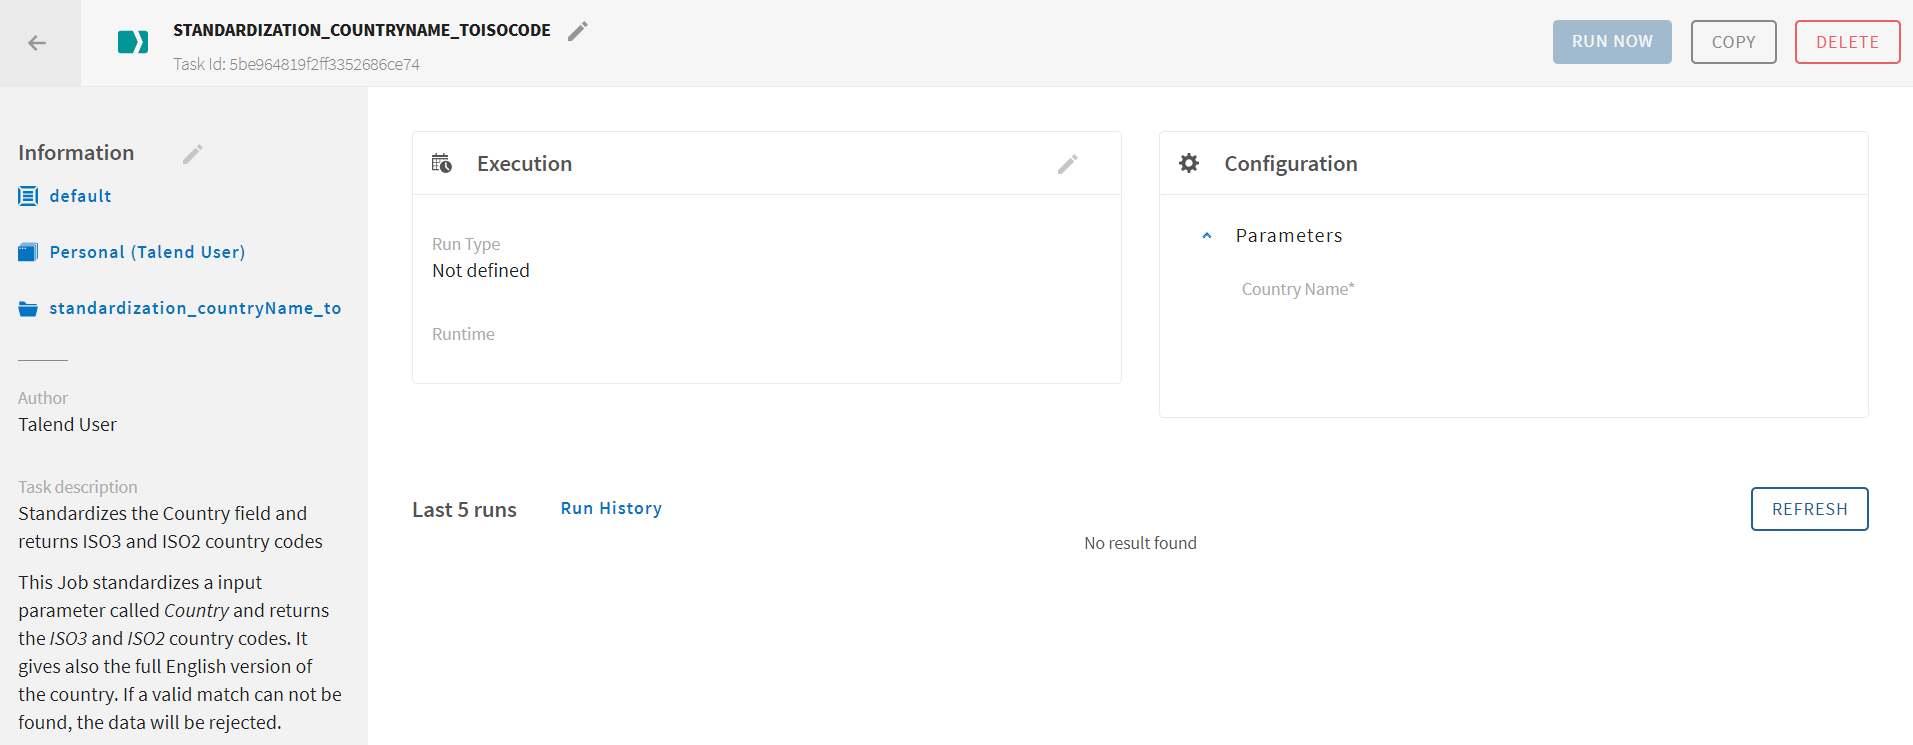Click the Personal workspace icon
This screenshot has width=1913, height=745.
coord(28,252)
